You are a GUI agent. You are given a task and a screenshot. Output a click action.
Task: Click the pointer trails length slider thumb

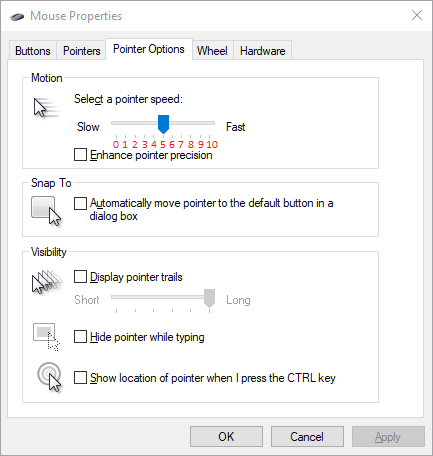pos(209,298)
